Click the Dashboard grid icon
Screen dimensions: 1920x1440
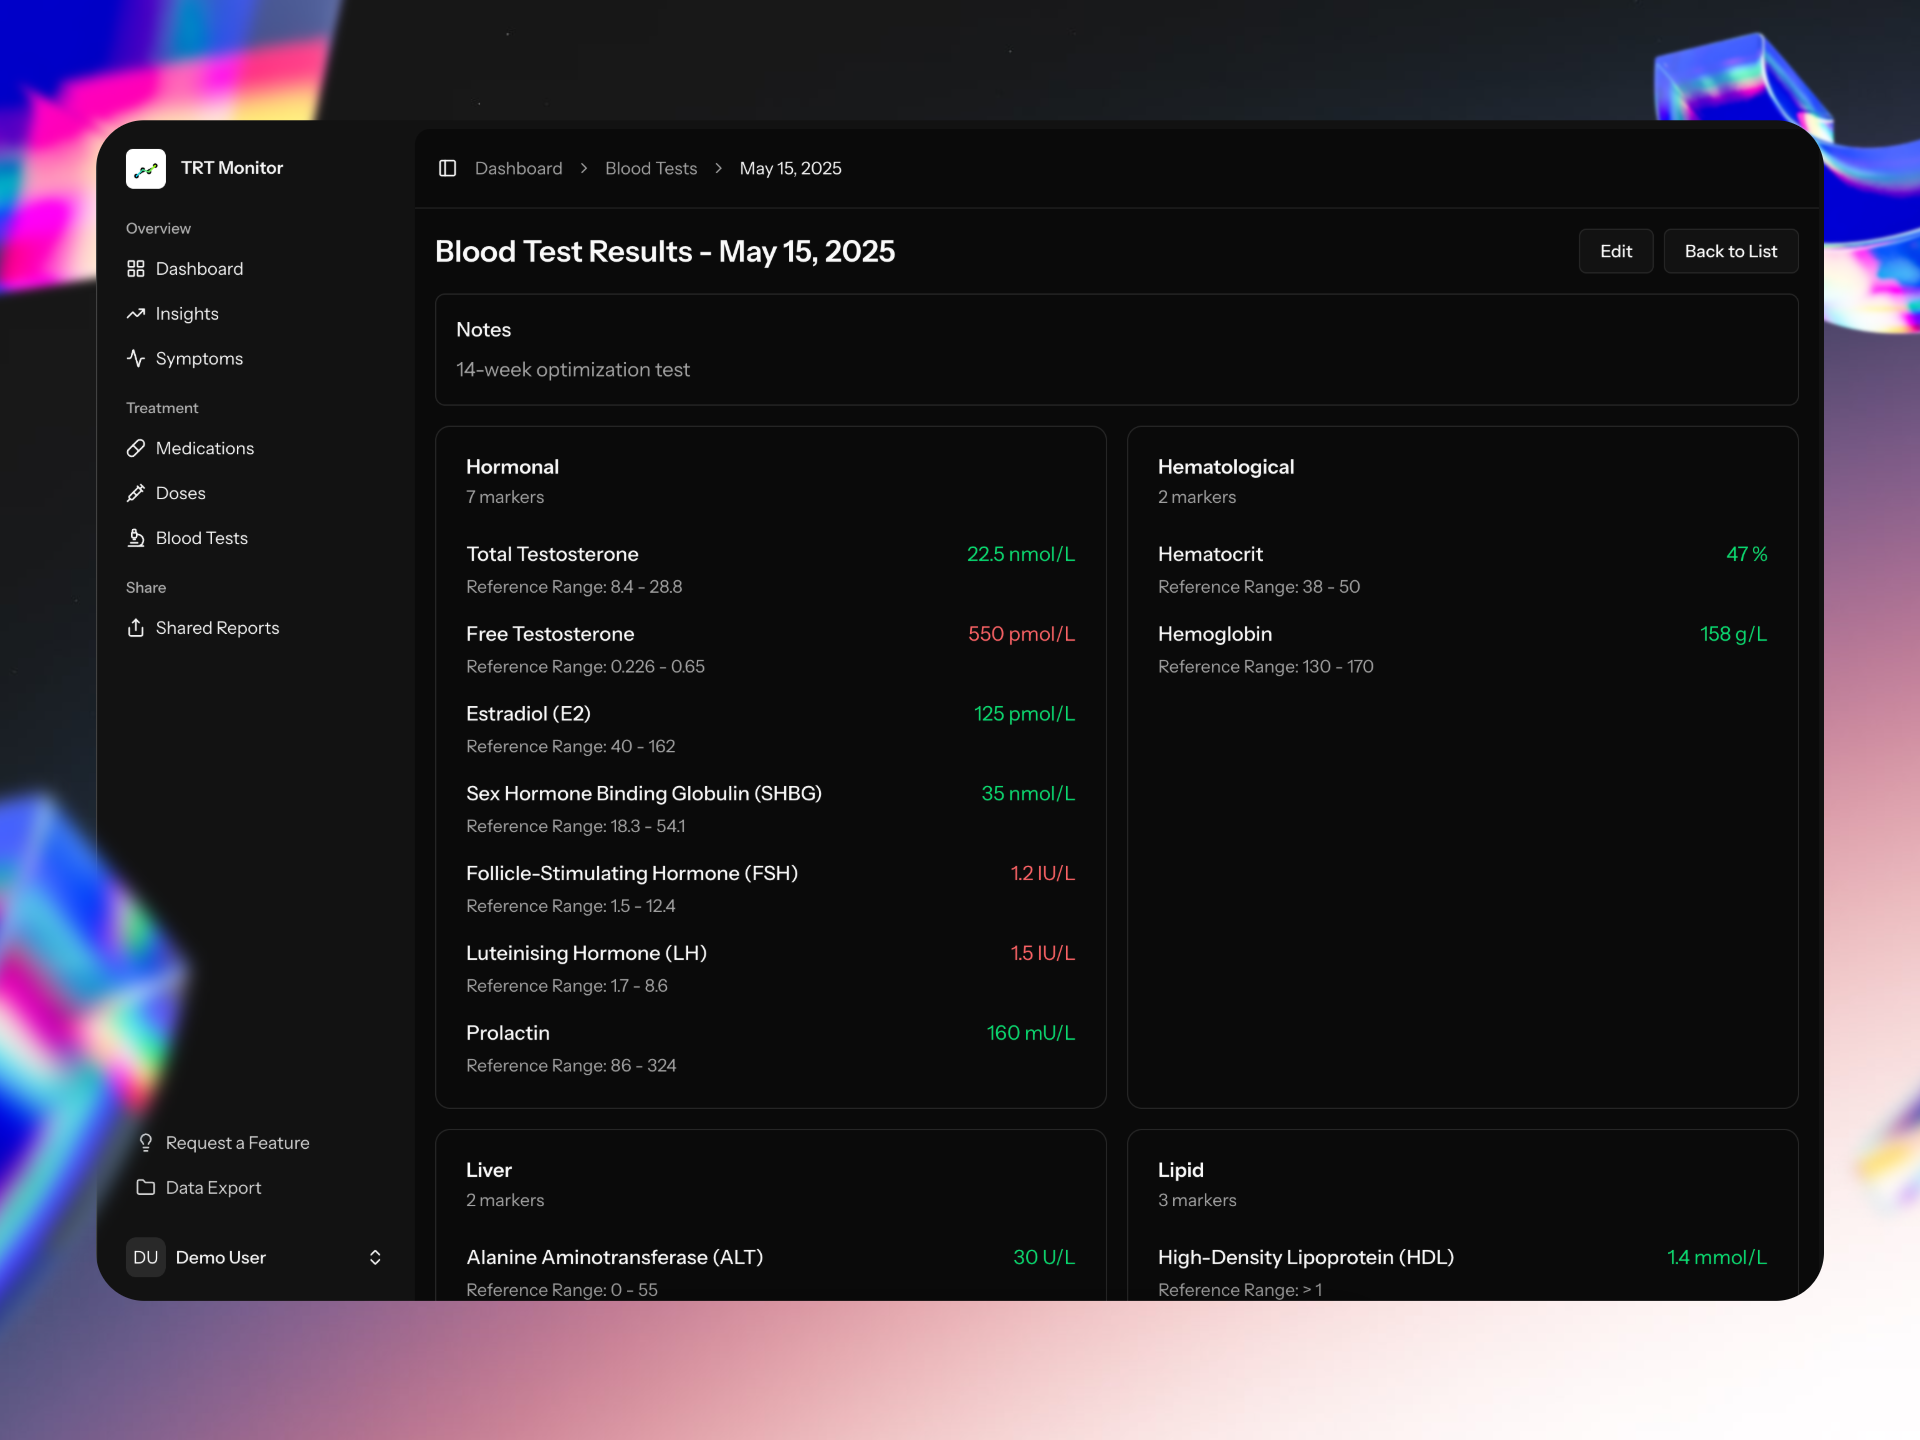pyautogui.click(x=136, y=269)
